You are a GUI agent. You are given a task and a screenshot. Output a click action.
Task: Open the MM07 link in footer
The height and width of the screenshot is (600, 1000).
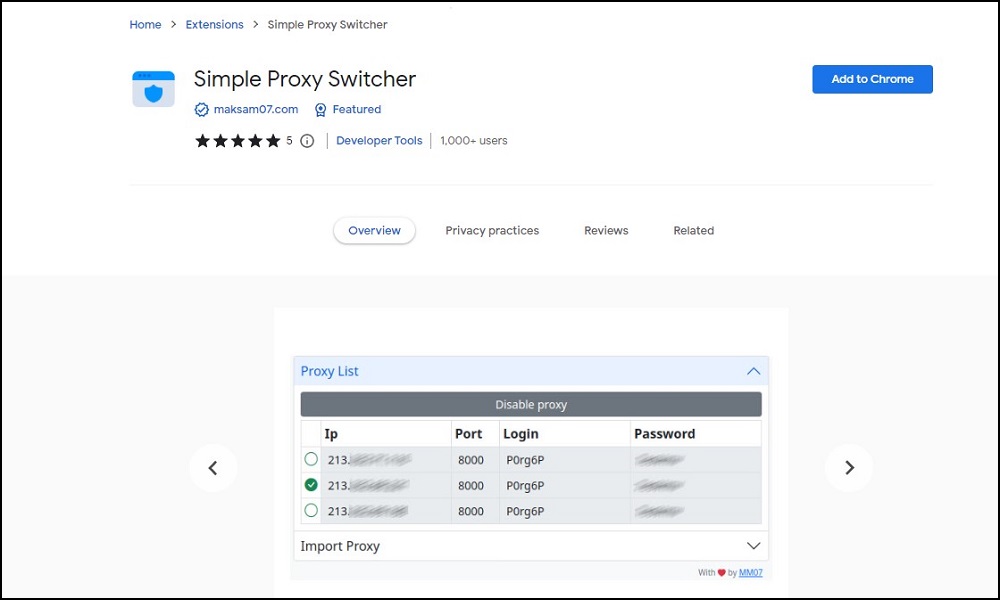[751, 573]
